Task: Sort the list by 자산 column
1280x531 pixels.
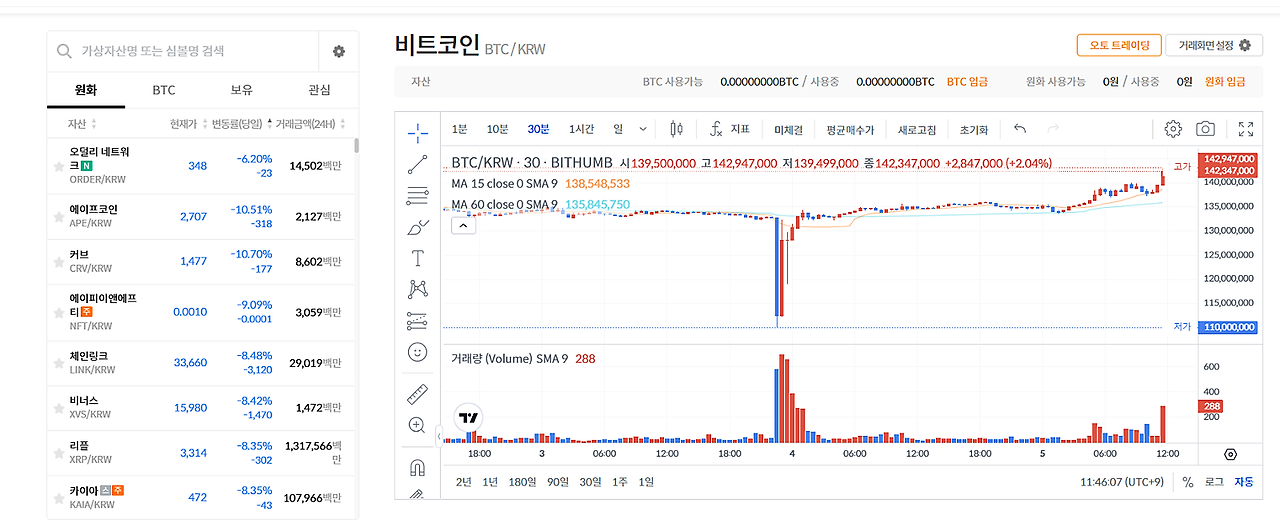Action: point(82,124)
